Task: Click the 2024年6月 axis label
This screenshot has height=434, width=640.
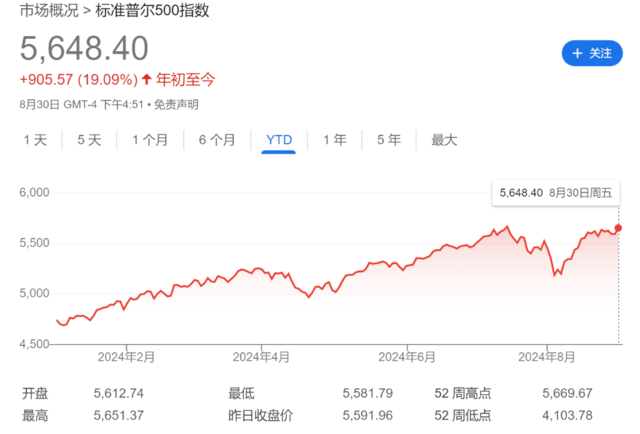Action: click(407, 357)
